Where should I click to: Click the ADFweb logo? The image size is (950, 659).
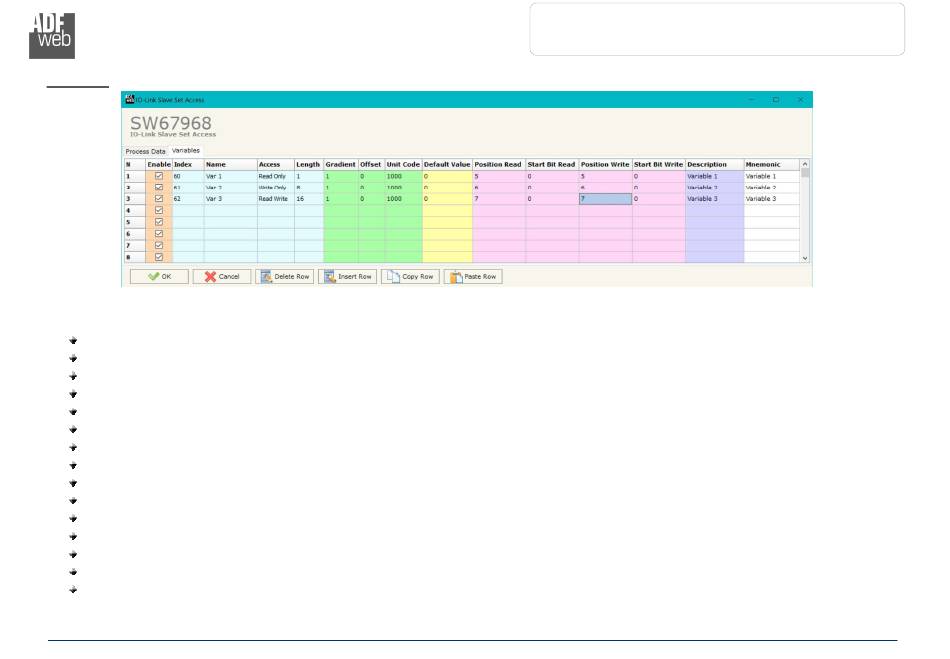click(x=51, y=33)
